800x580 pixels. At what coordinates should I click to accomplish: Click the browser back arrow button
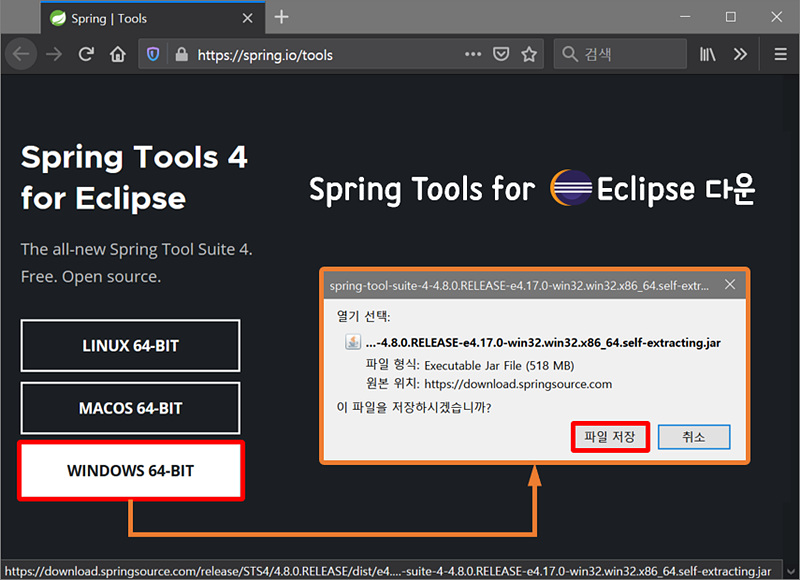[x=21, y=54]
